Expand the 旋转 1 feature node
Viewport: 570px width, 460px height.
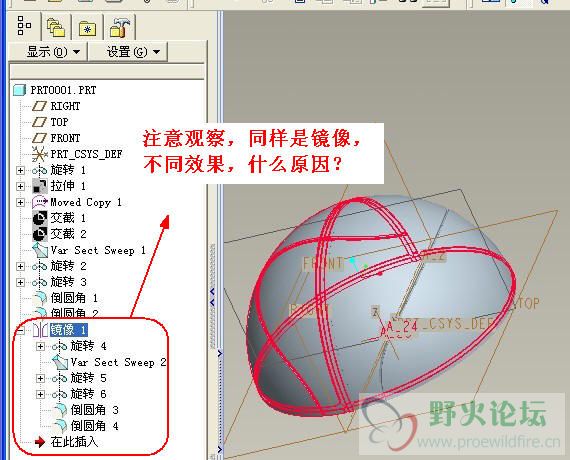(x=20, y=170)
